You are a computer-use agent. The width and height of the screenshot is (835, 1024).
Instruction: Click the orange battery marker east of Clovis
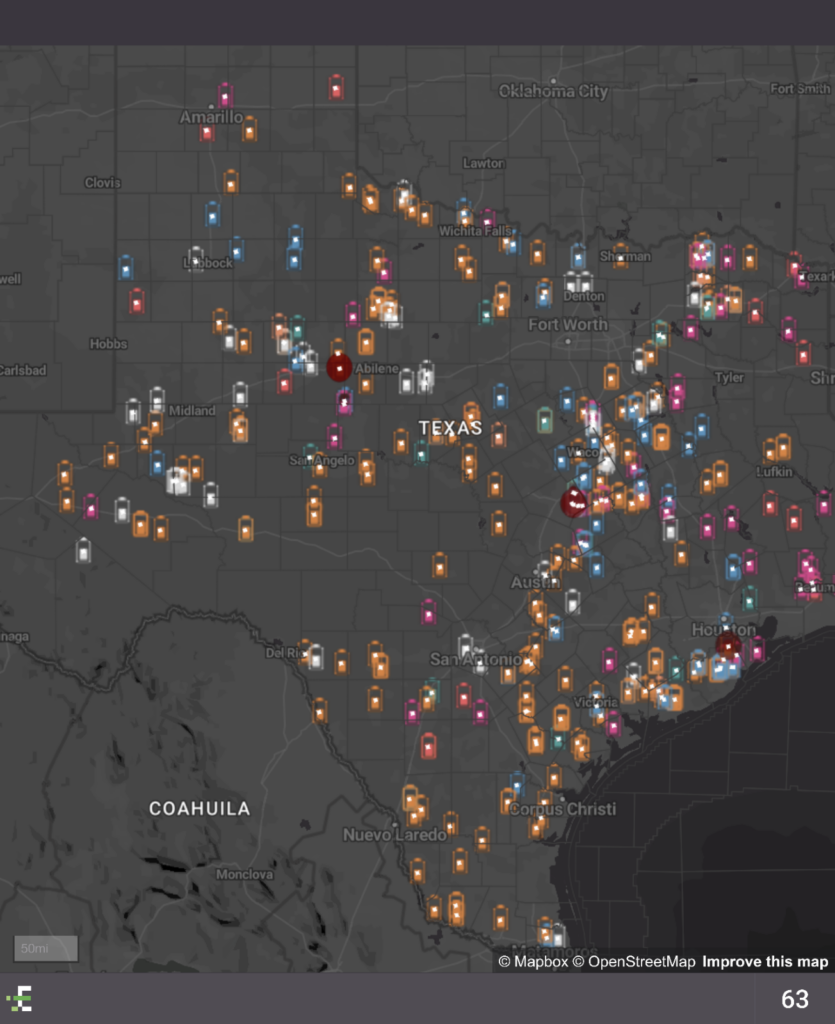231,182
